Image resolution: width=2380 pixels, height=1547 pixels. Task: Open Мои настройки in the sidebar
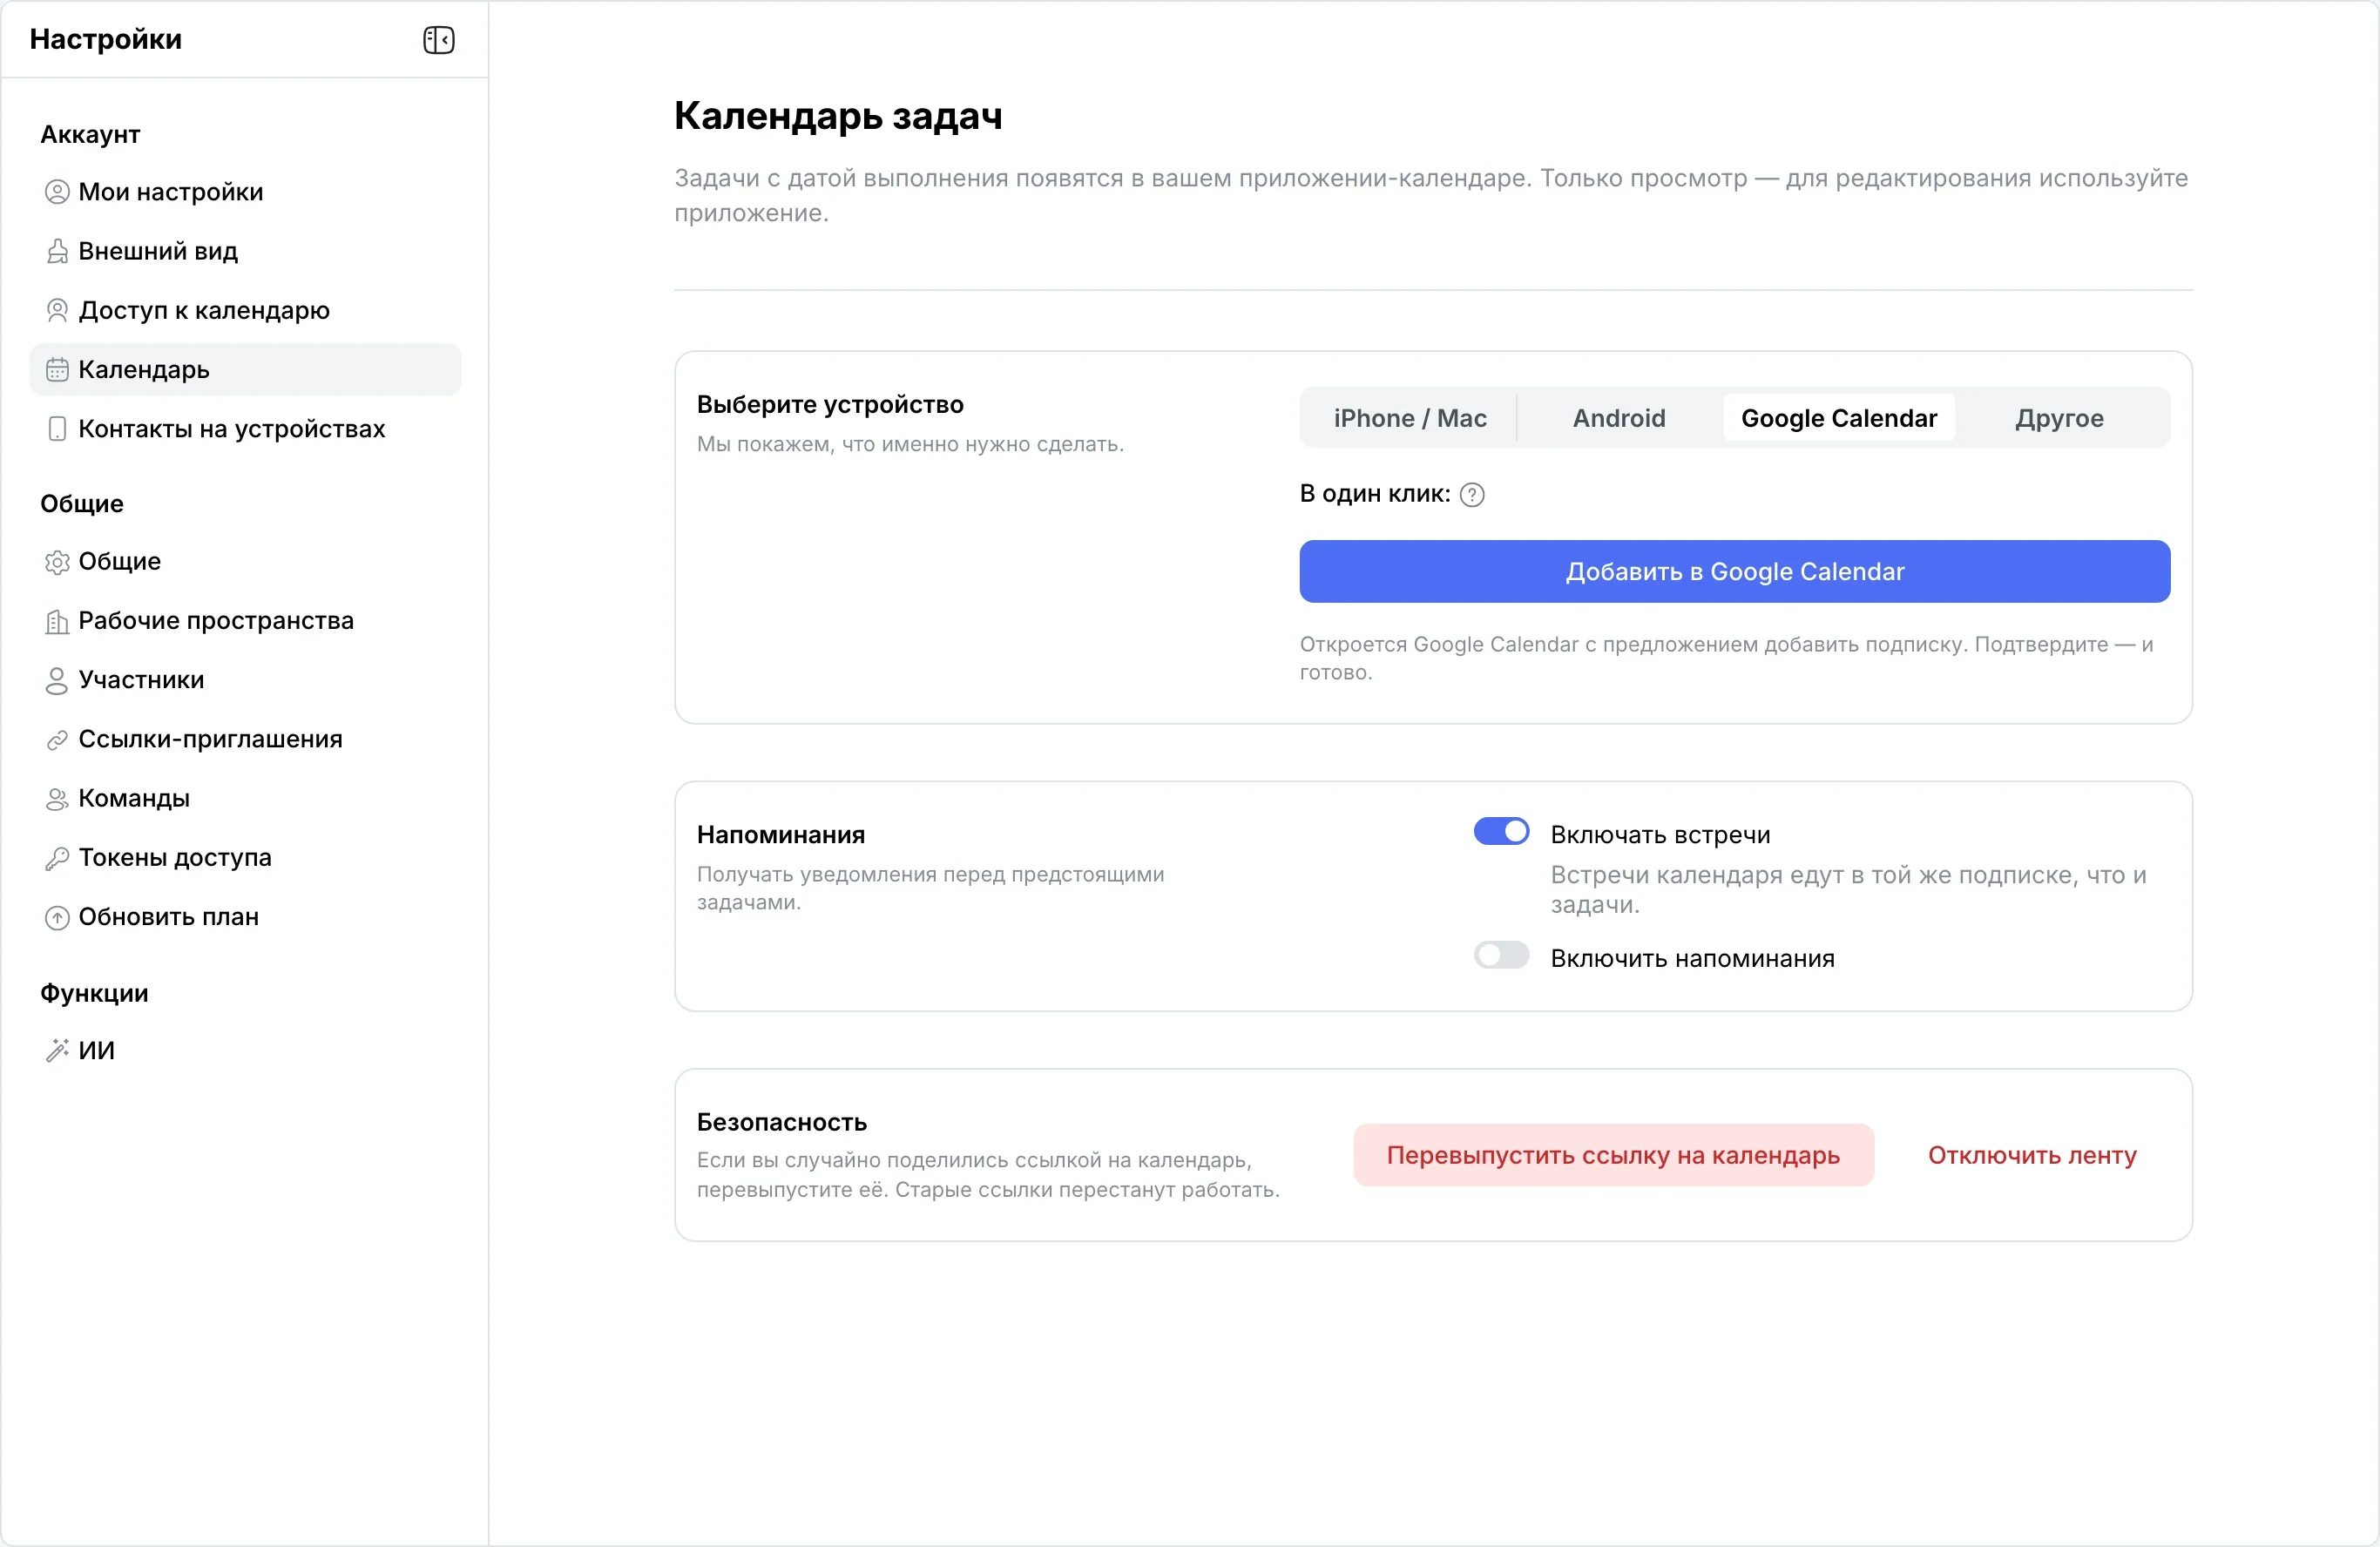246,192
